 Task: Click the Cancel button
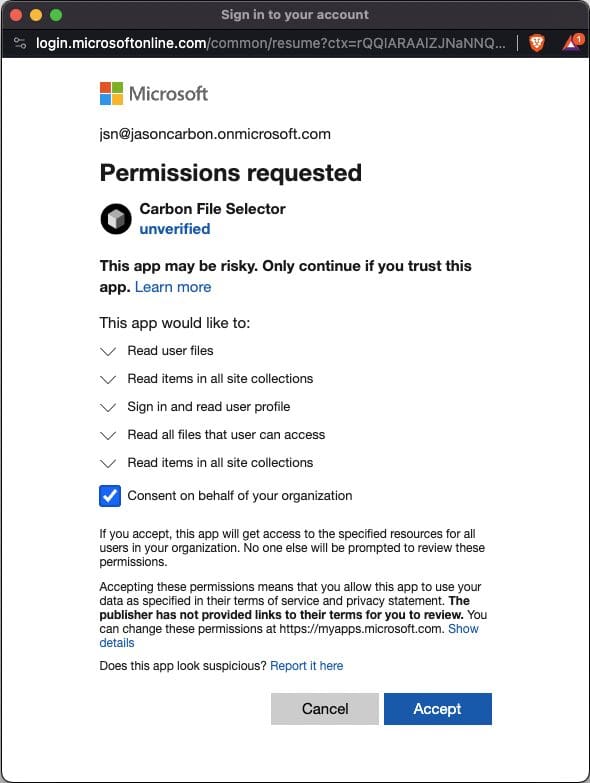[x=325, y=709]
